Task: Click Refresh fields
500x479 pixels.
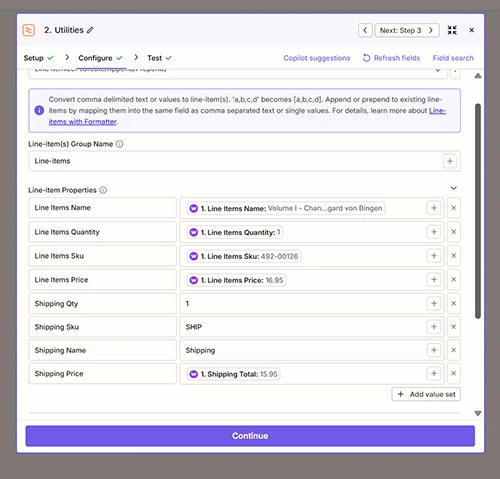Action: coord(391,58)
